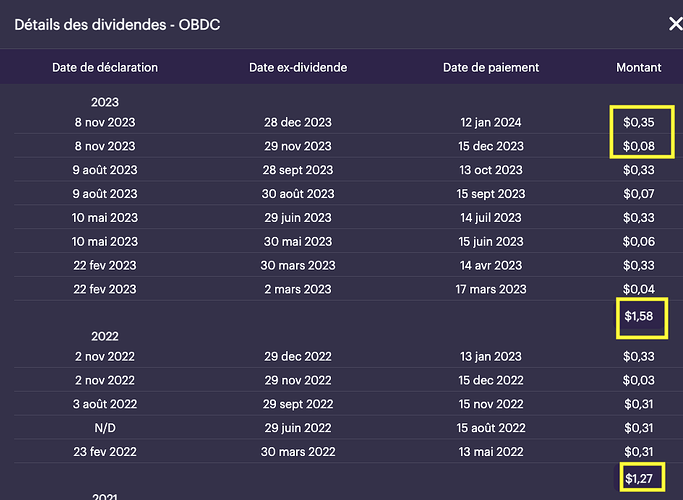Click ex-dividend date 29 dec 2022
Image resolution: width=683 pixels, height=500 pixels.
click(298, 356)
